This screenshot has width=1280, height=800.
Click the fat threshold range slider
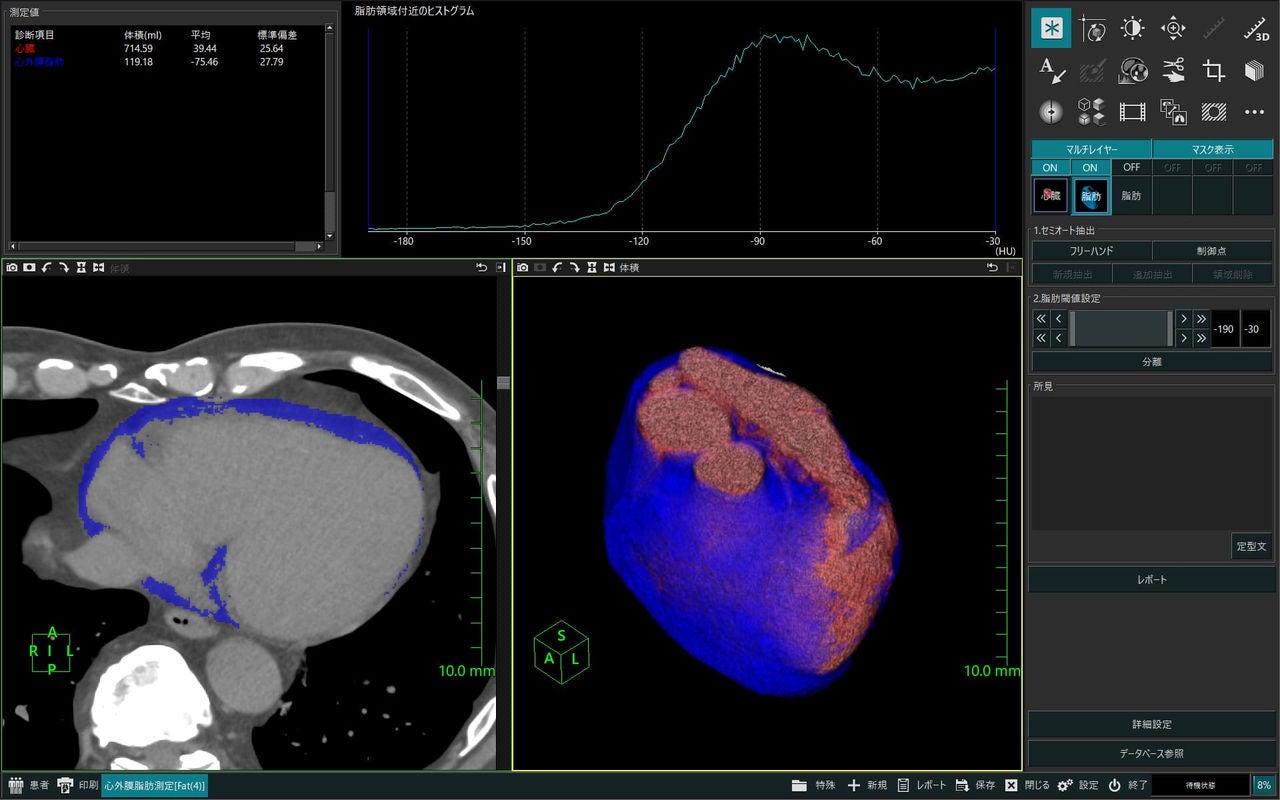(x=1120, y=328)
